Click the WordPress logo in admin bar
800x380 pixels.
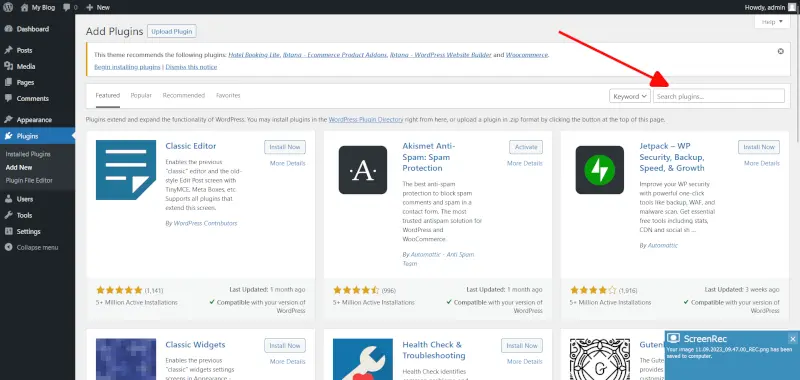point(8,7)
